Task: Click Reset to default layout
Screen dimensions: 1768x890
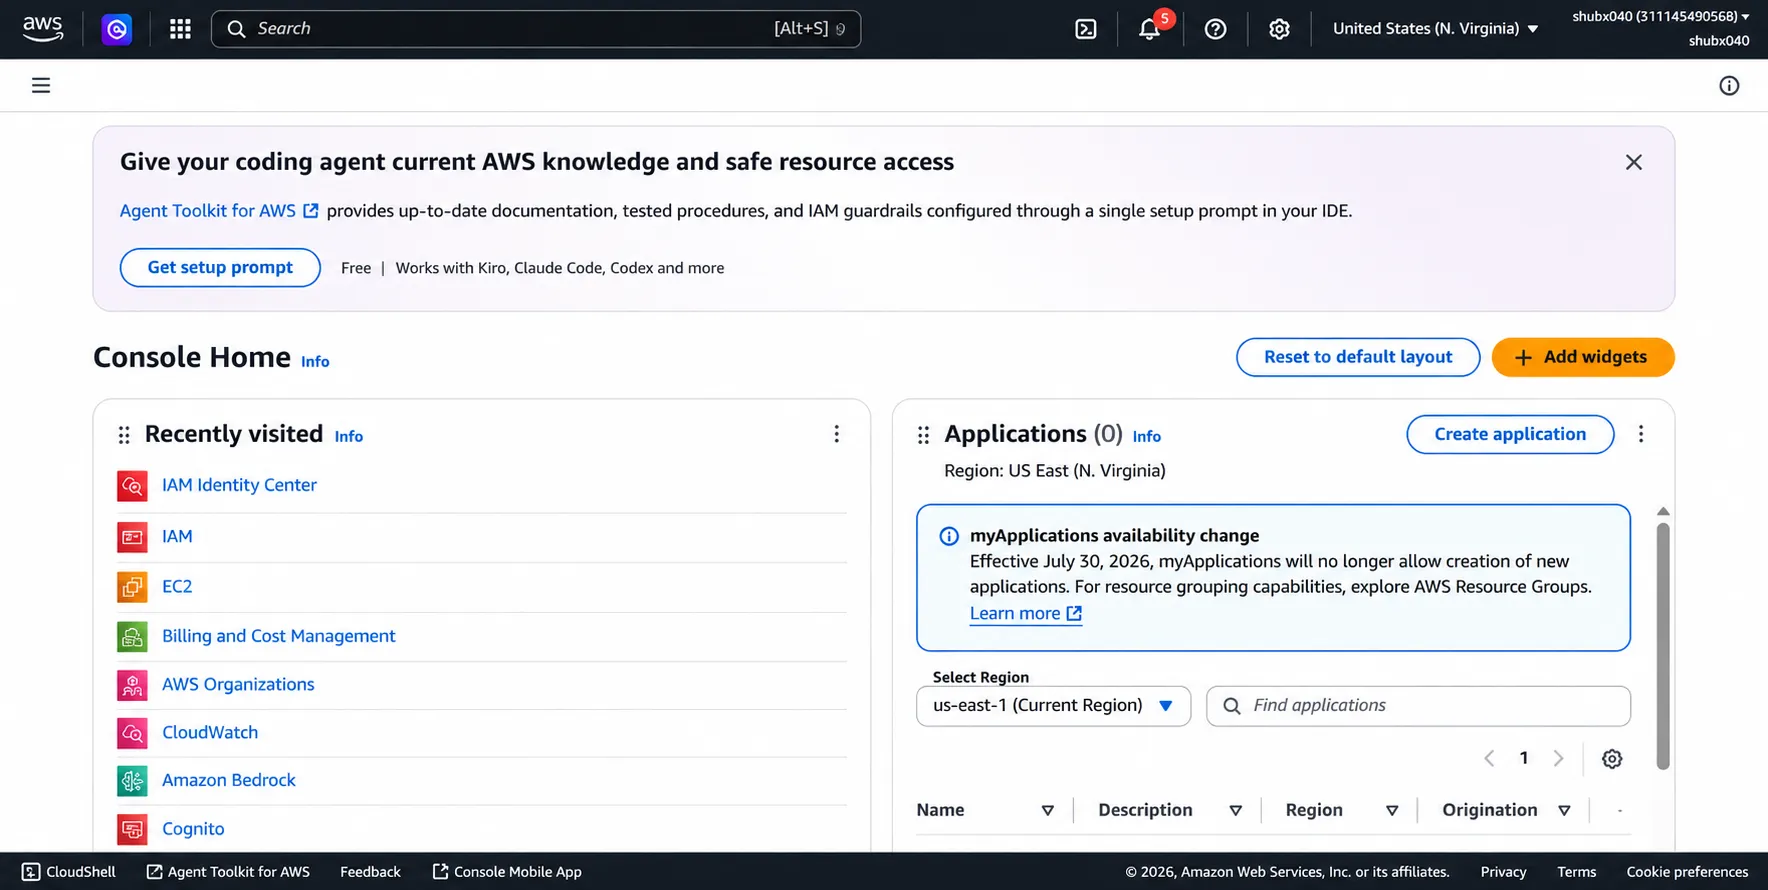Action: pos(1358,357)
